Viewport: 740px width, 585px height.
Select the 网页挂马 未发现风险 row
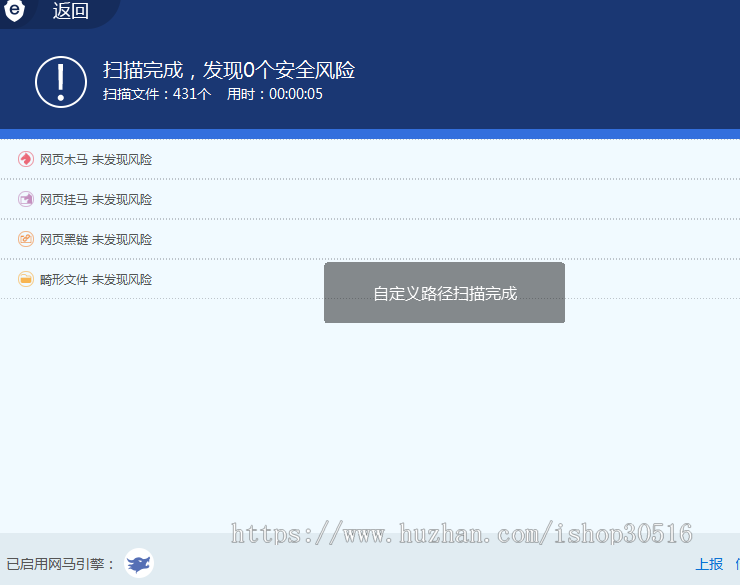click(x=370, y=200)
